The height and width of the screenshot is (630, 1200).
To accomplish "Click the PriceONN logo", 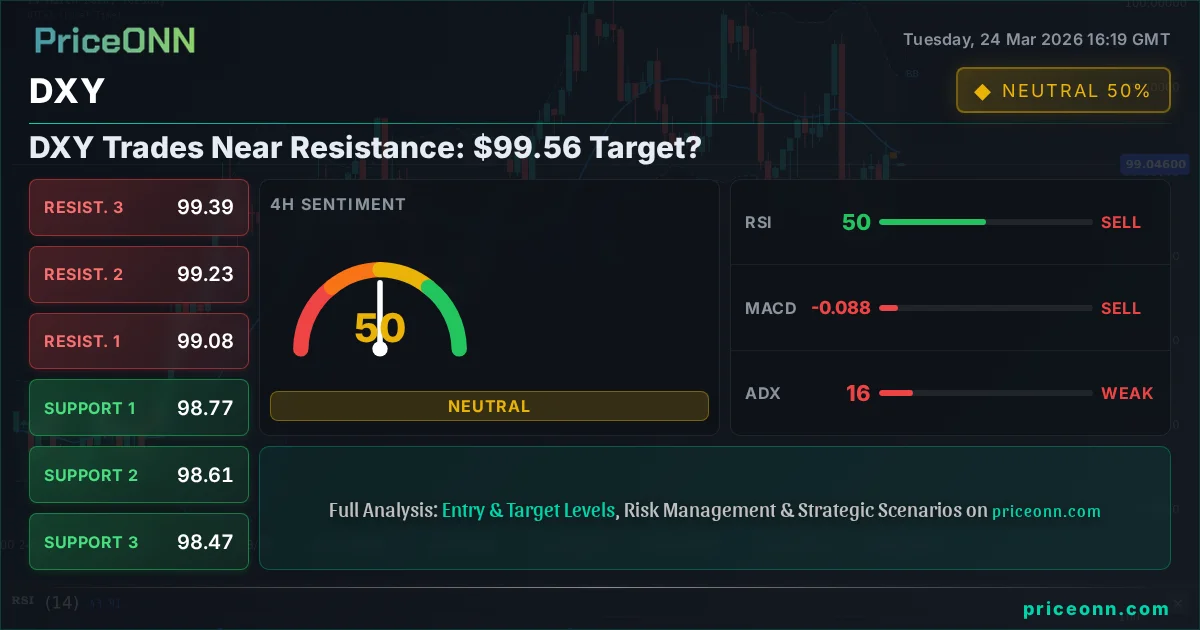I will [113, 40].
